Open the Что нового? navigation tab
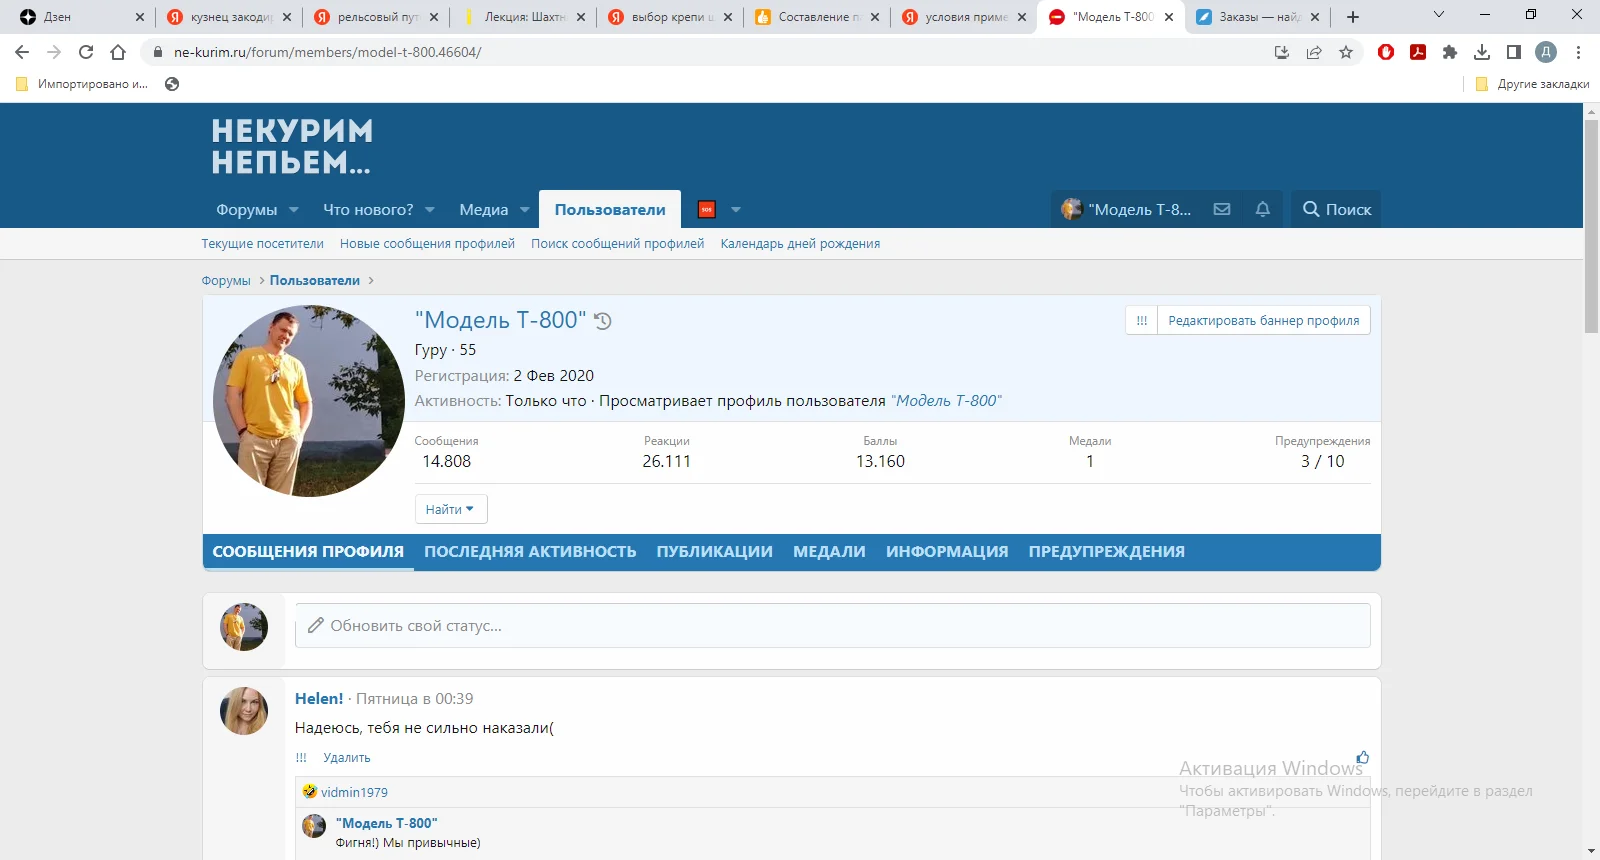The height and width of the screenshot is (860, 1600). [368, 210]
